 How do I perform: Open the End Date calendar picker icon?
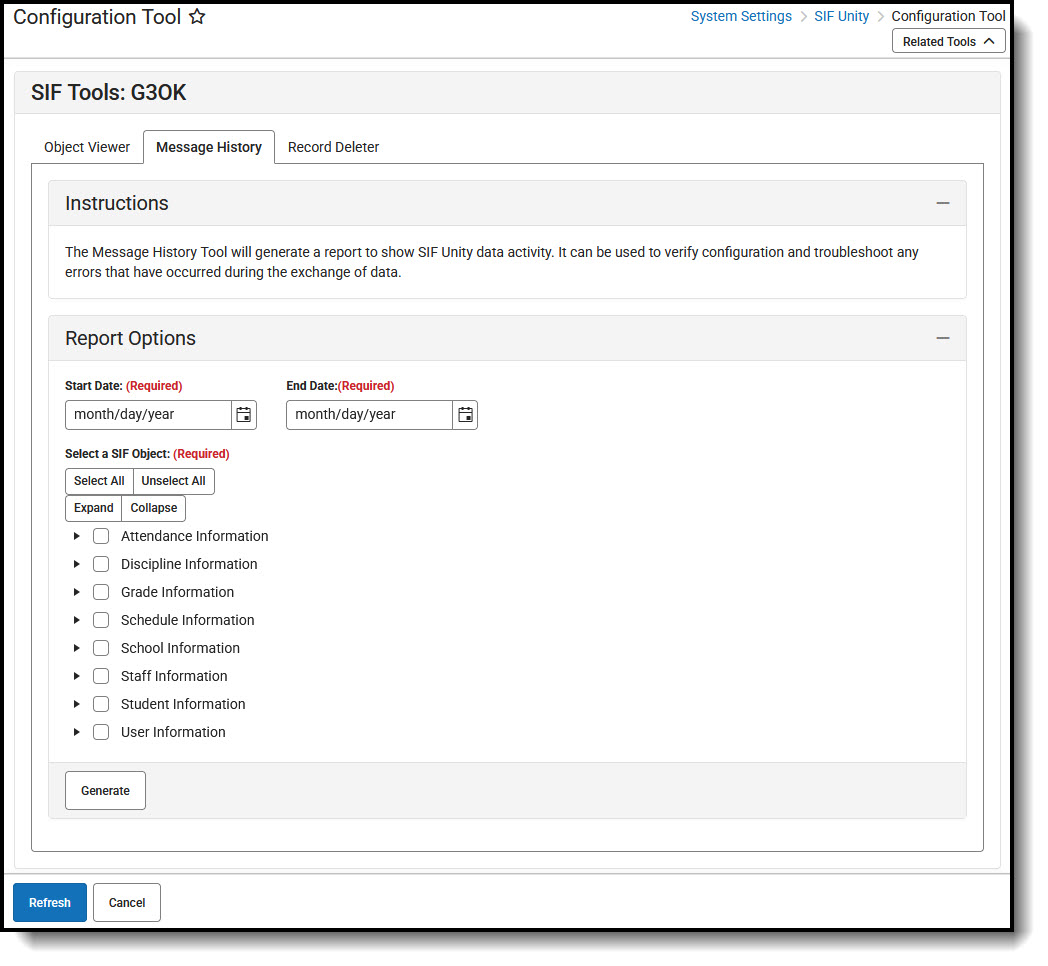[x=464, y=414]
